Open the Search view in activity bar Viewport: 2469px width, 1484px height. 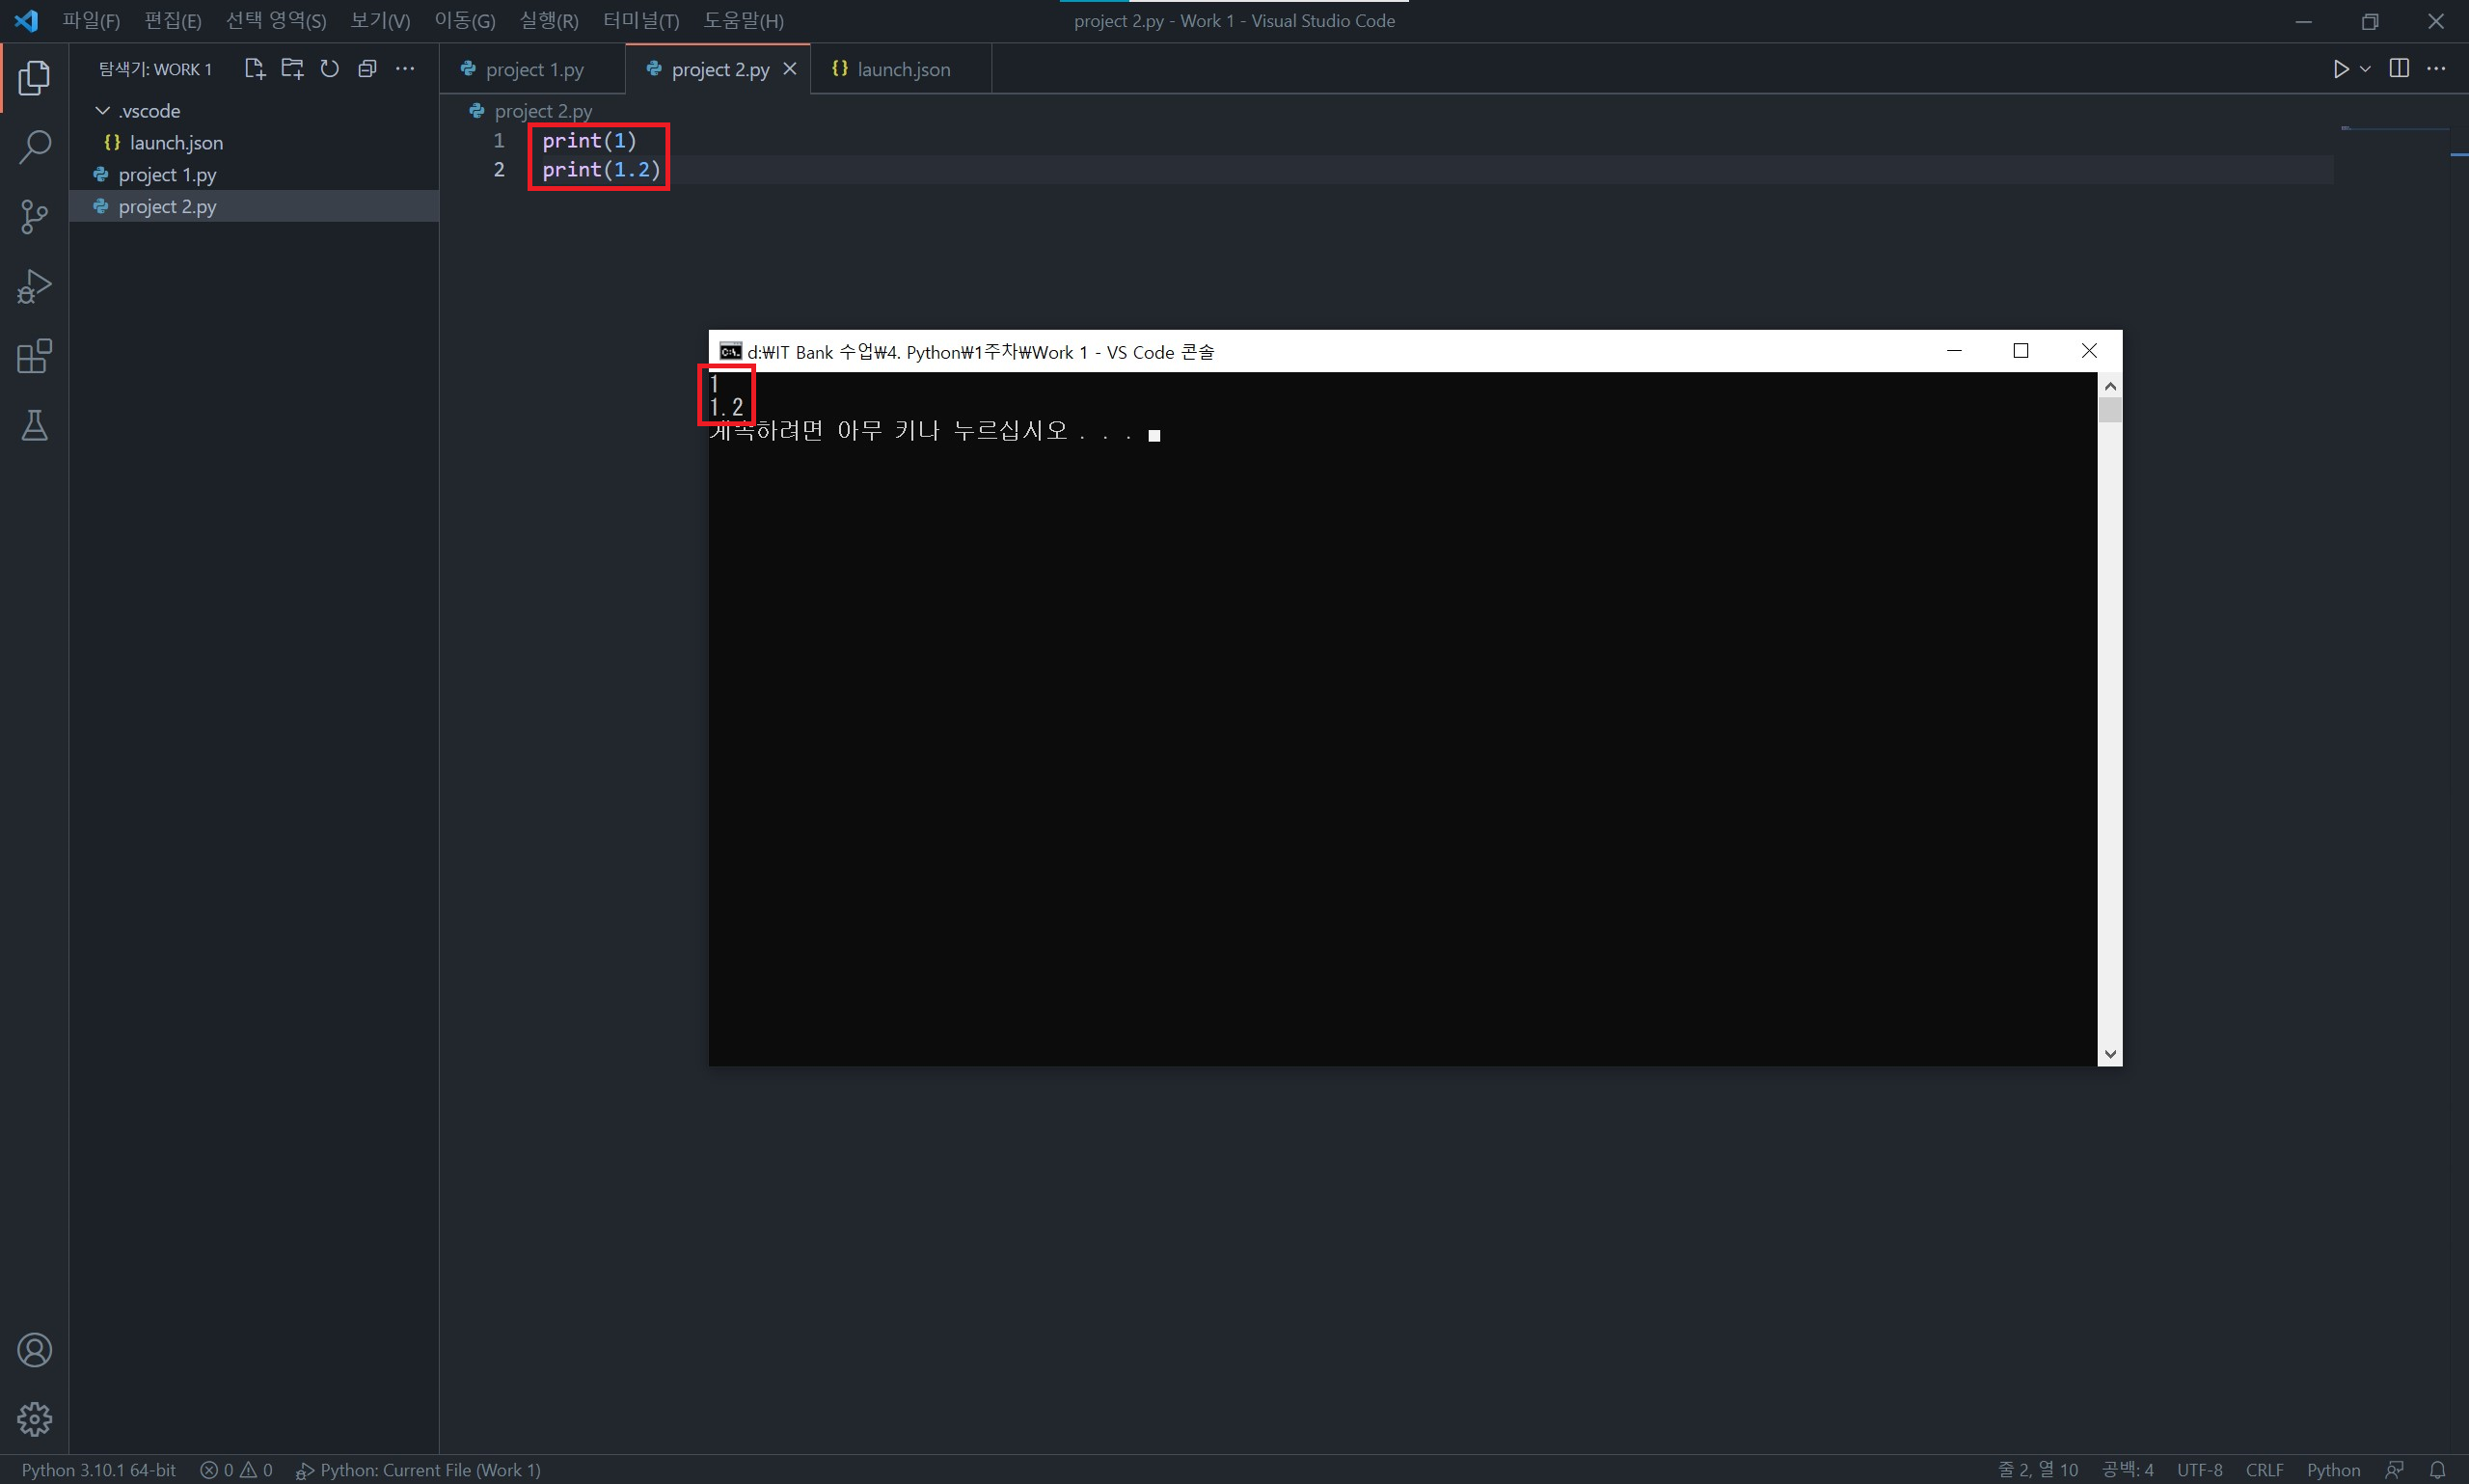pos(34,147)
